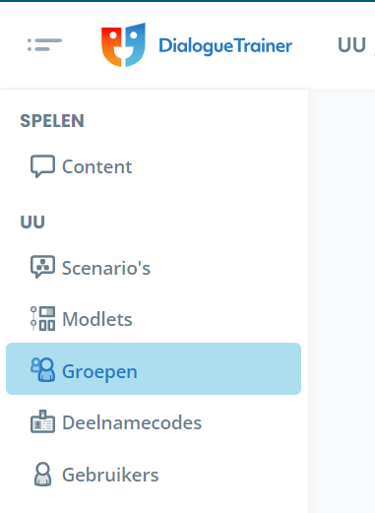Open the Scenario's page
375x513 pixels.
point(153,267)
